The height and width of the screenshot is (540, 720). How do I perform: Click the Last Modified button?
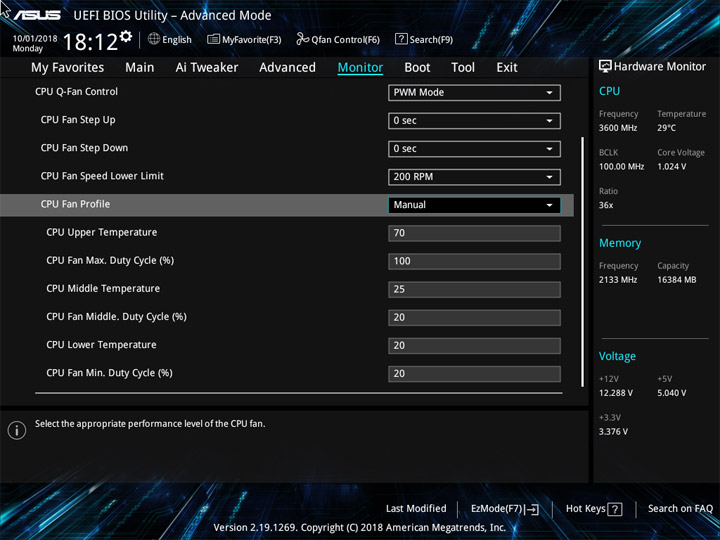coord(416,508)
